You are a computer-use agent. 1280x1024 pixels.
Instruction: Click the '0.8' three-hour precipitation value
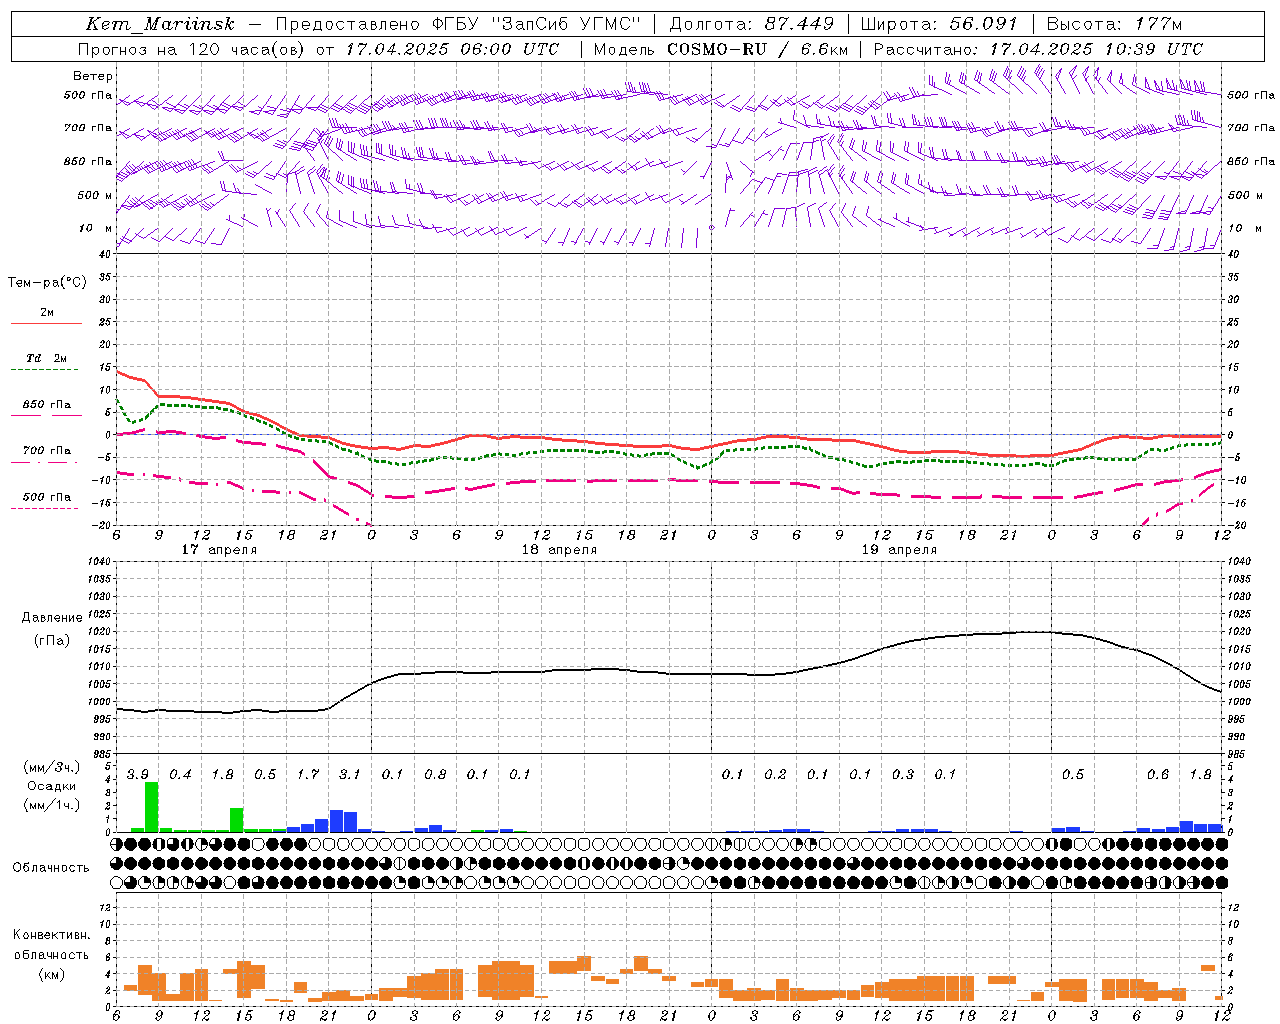coord(435,775)
